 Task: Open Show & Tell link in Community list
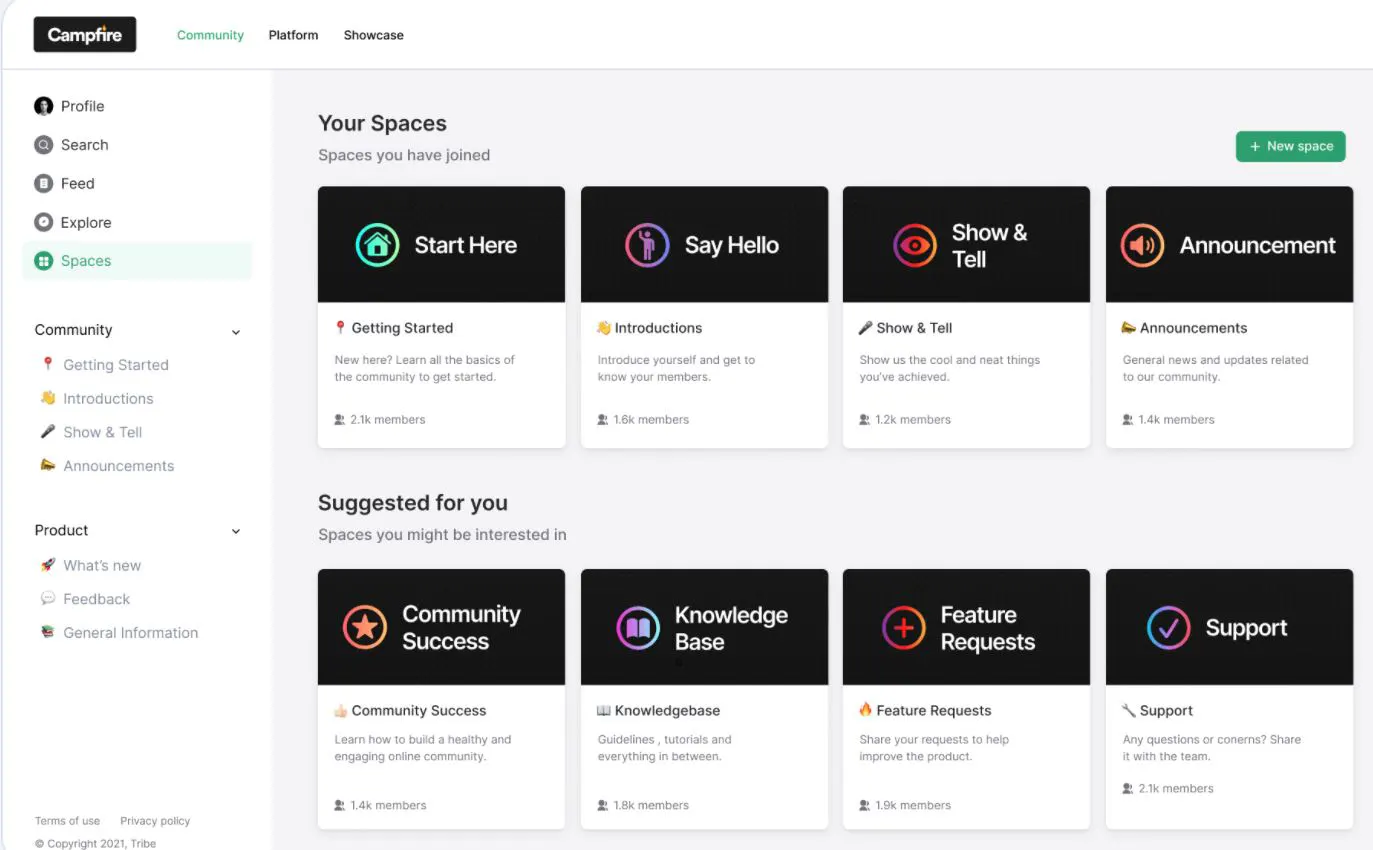(x=103, y=432)
